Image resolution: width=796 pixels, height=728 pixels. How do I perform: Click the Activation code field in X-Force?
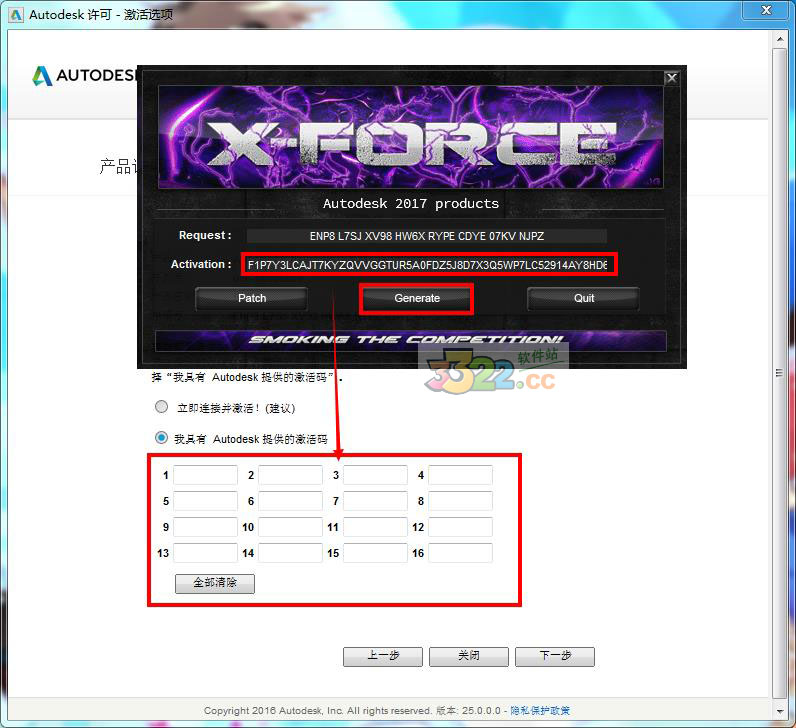click(x=429, y=264)
